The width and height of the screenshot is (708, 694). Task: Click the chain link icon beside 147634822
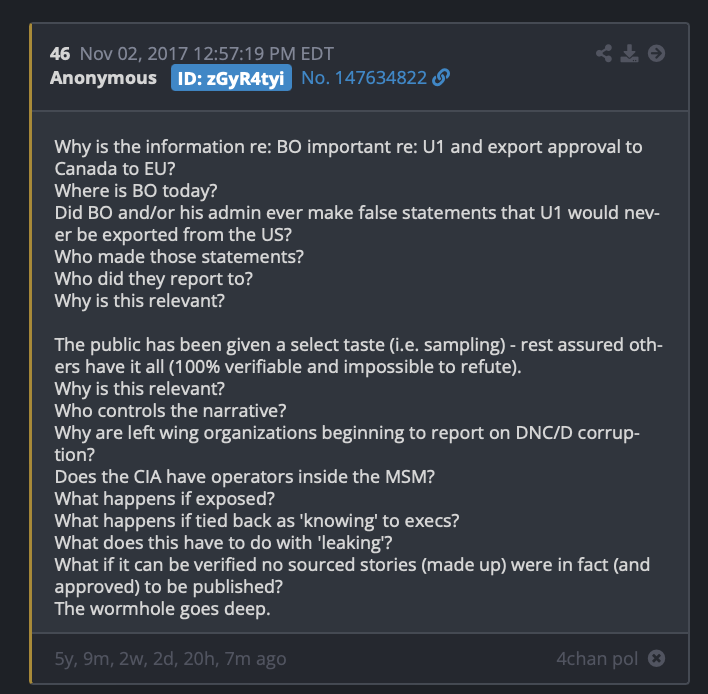441,77
